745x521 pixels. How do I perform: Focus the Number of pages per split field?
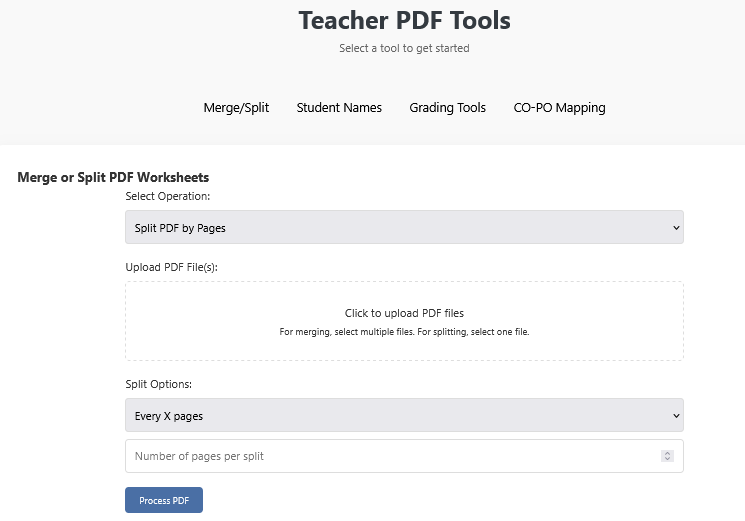(x=390, y=456)
